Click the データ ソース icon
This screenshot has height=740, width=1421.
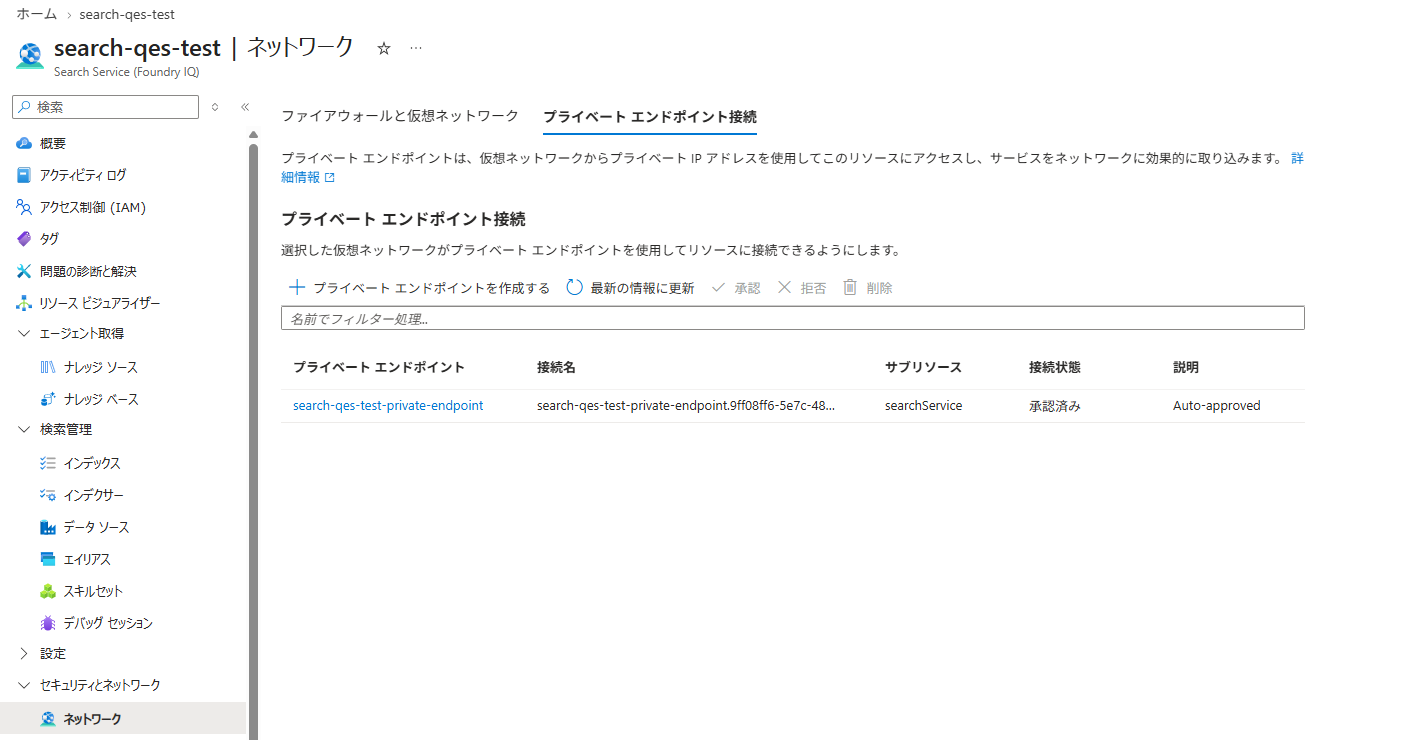[47, 527]
